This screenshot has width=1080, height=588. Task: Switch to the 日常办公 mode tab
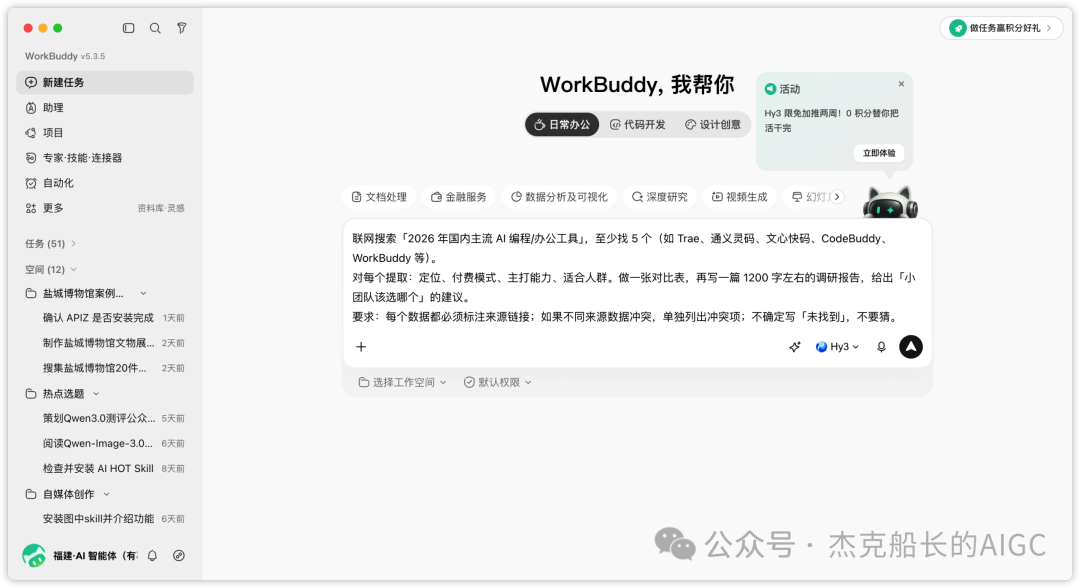[562, 125]
